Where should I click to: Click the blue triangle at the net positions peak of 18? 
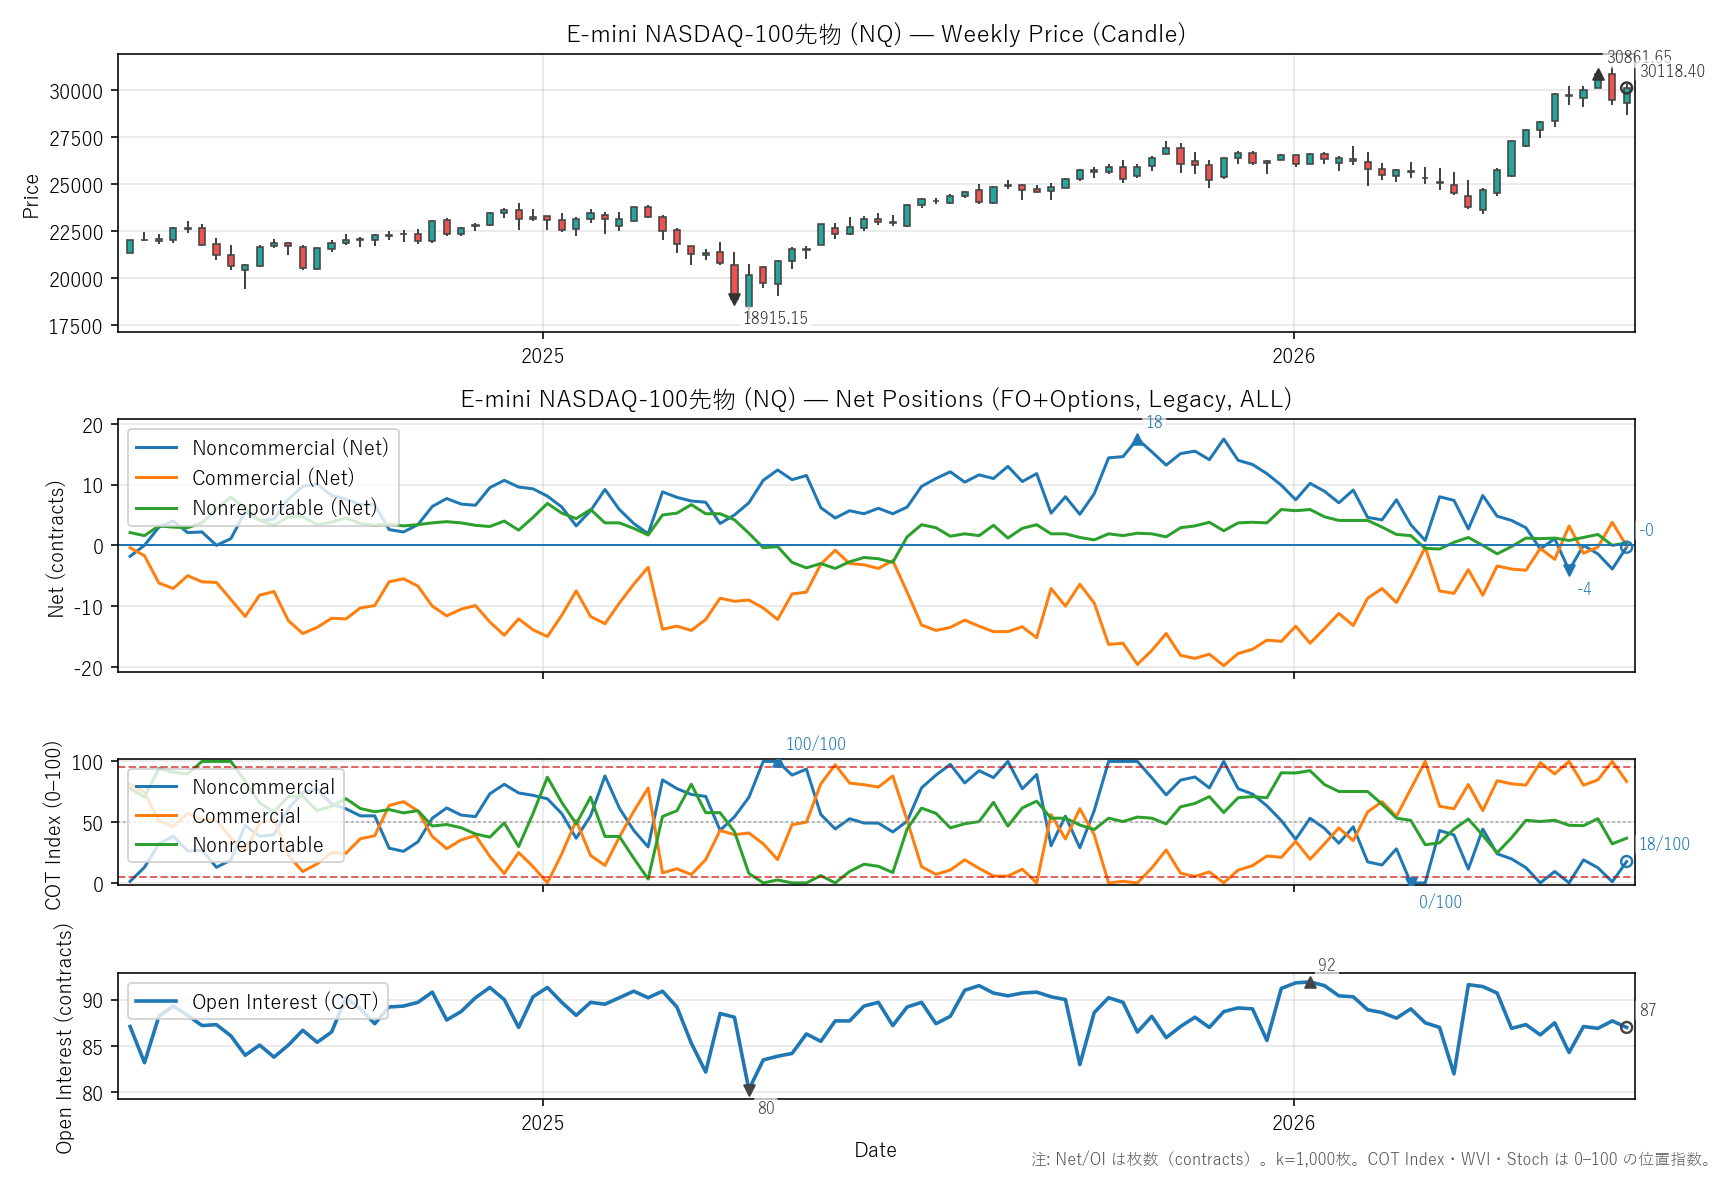pyautogui.click(x=1137, y=439)
